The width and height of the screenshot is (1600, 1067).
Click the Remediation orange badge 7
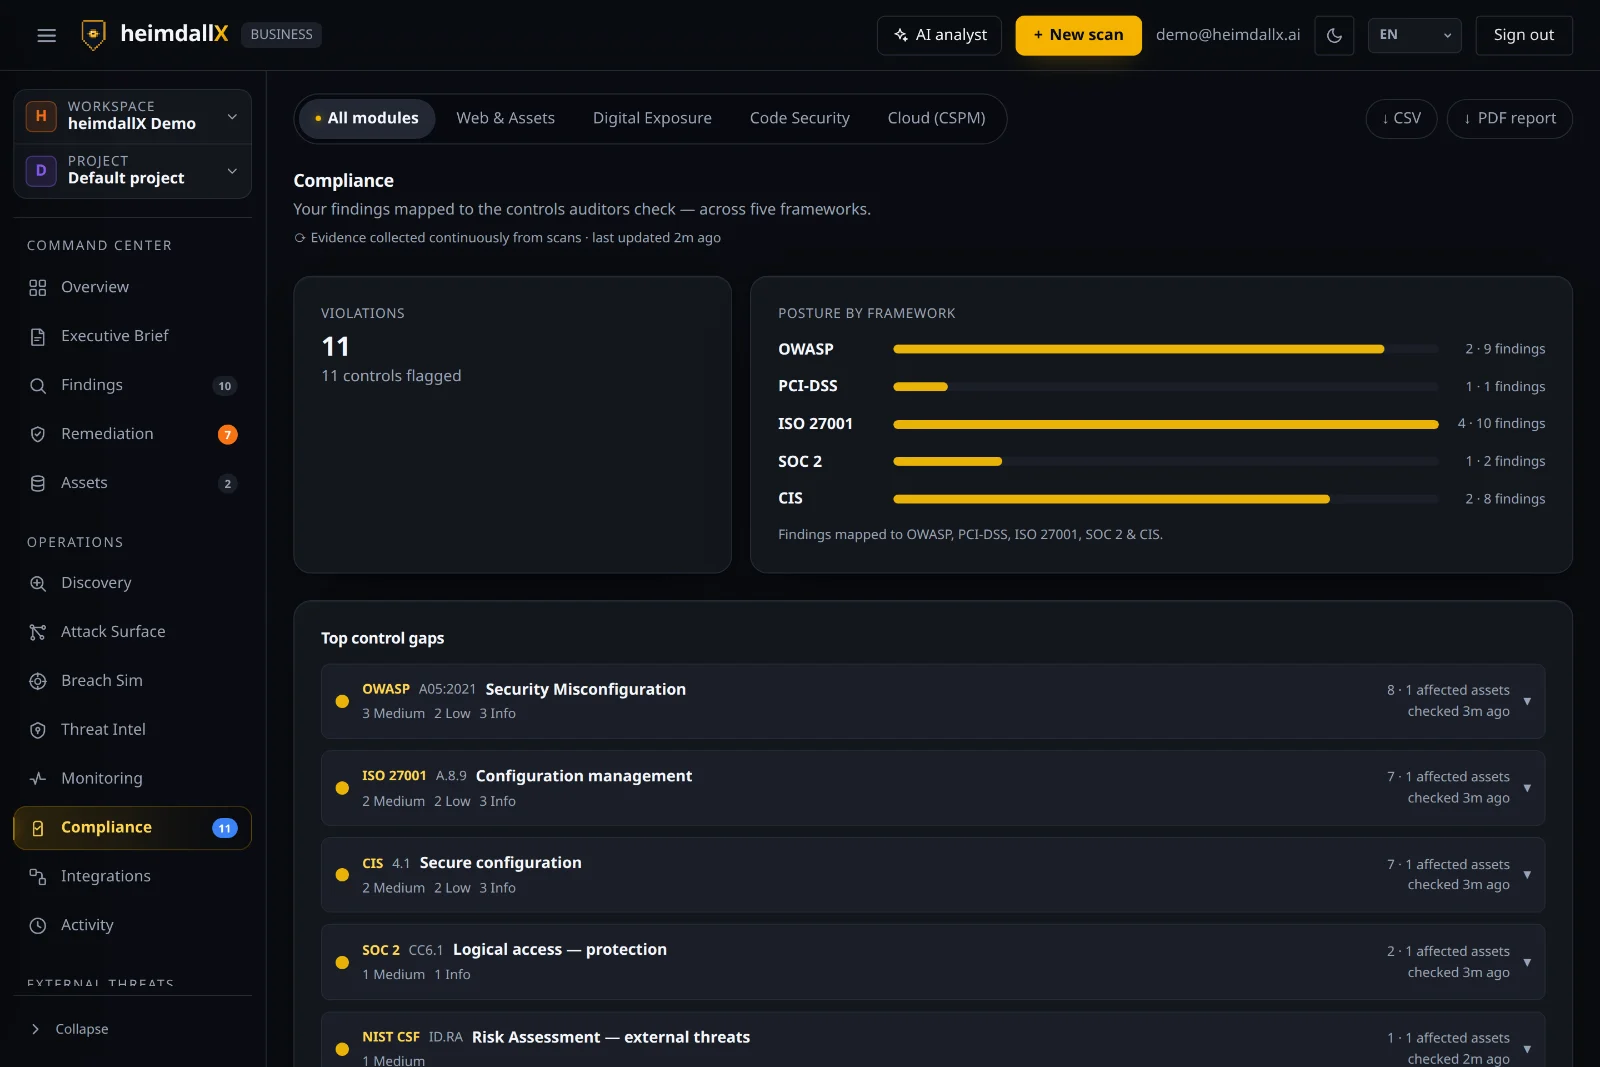coord(228,435)
